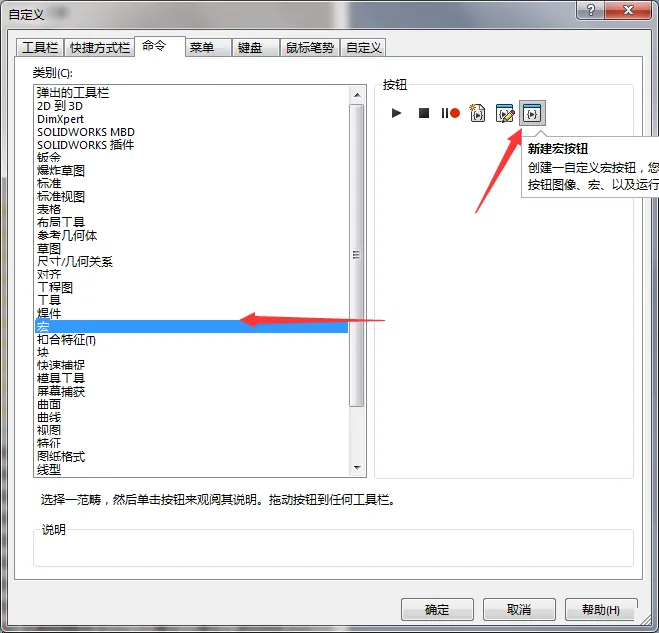Screen dimensions: 659x633
Task: Open the 快捷方式栏 tab
Action: [x=100, y=47]
